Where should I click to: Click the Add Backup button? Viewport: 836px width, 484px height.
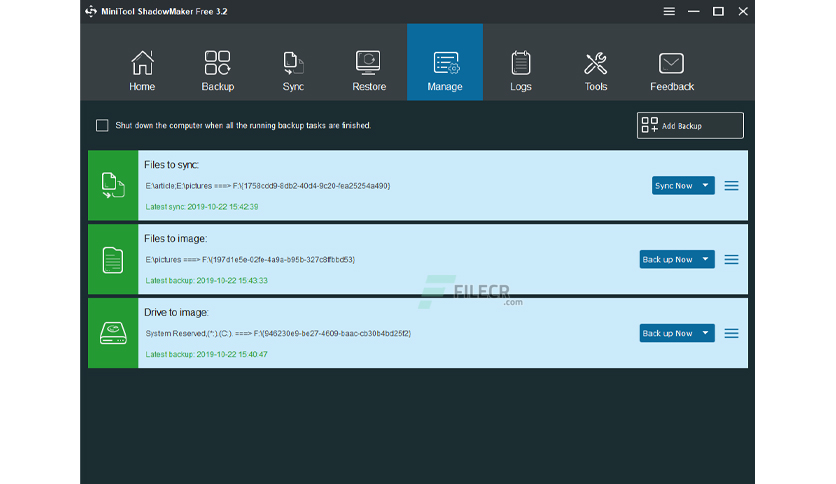point(690,125)
